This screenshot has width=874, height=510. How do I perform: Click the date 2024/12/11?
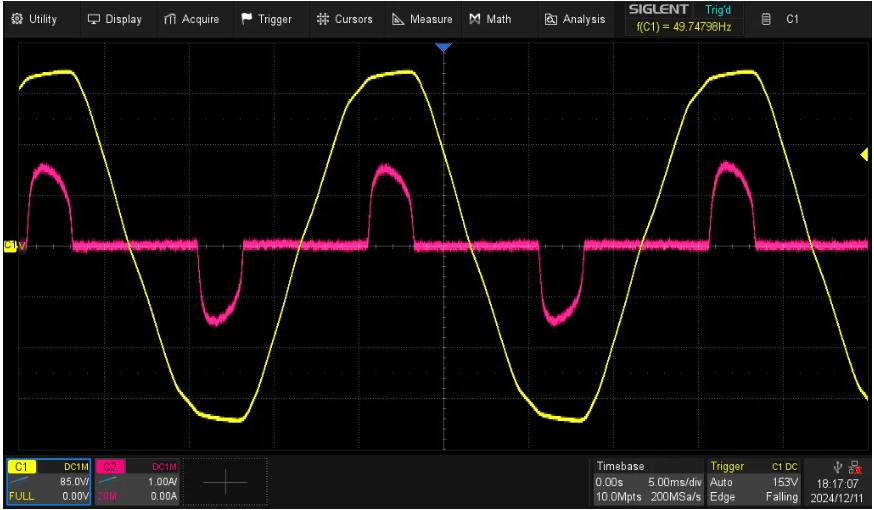(x=837, y=497)
